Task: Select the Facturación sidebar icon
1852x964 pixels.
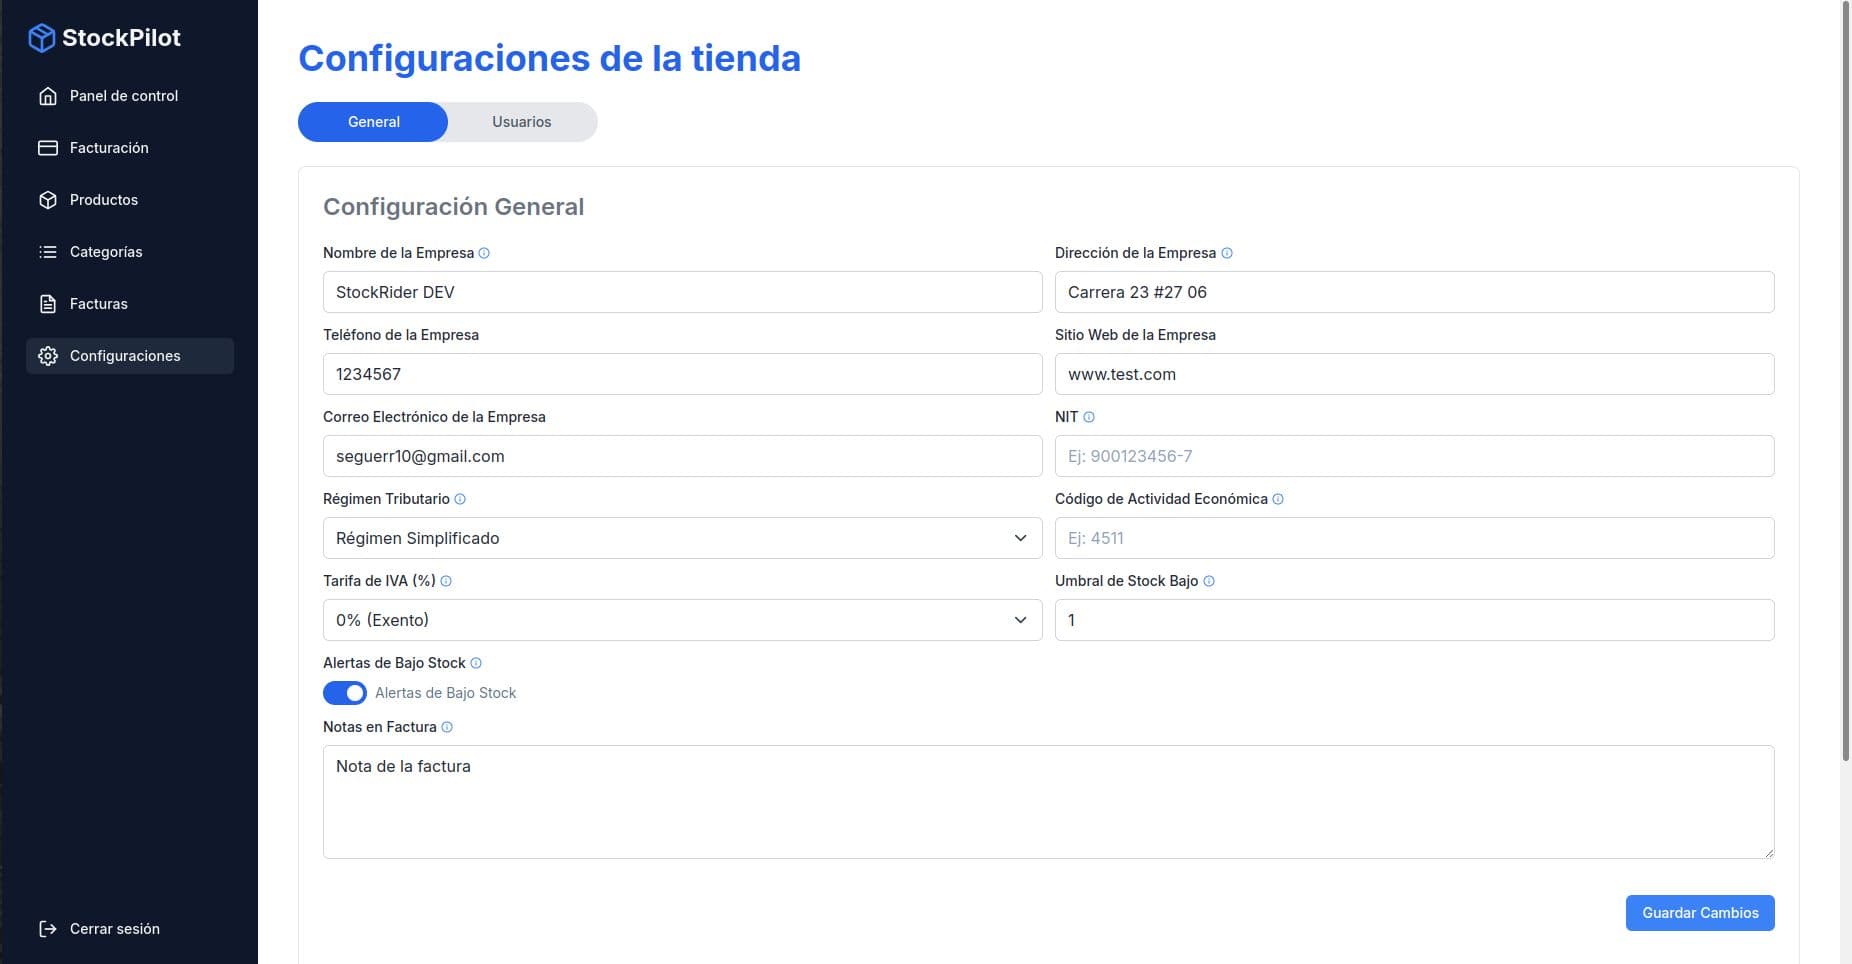Action: tap(48, 147)
